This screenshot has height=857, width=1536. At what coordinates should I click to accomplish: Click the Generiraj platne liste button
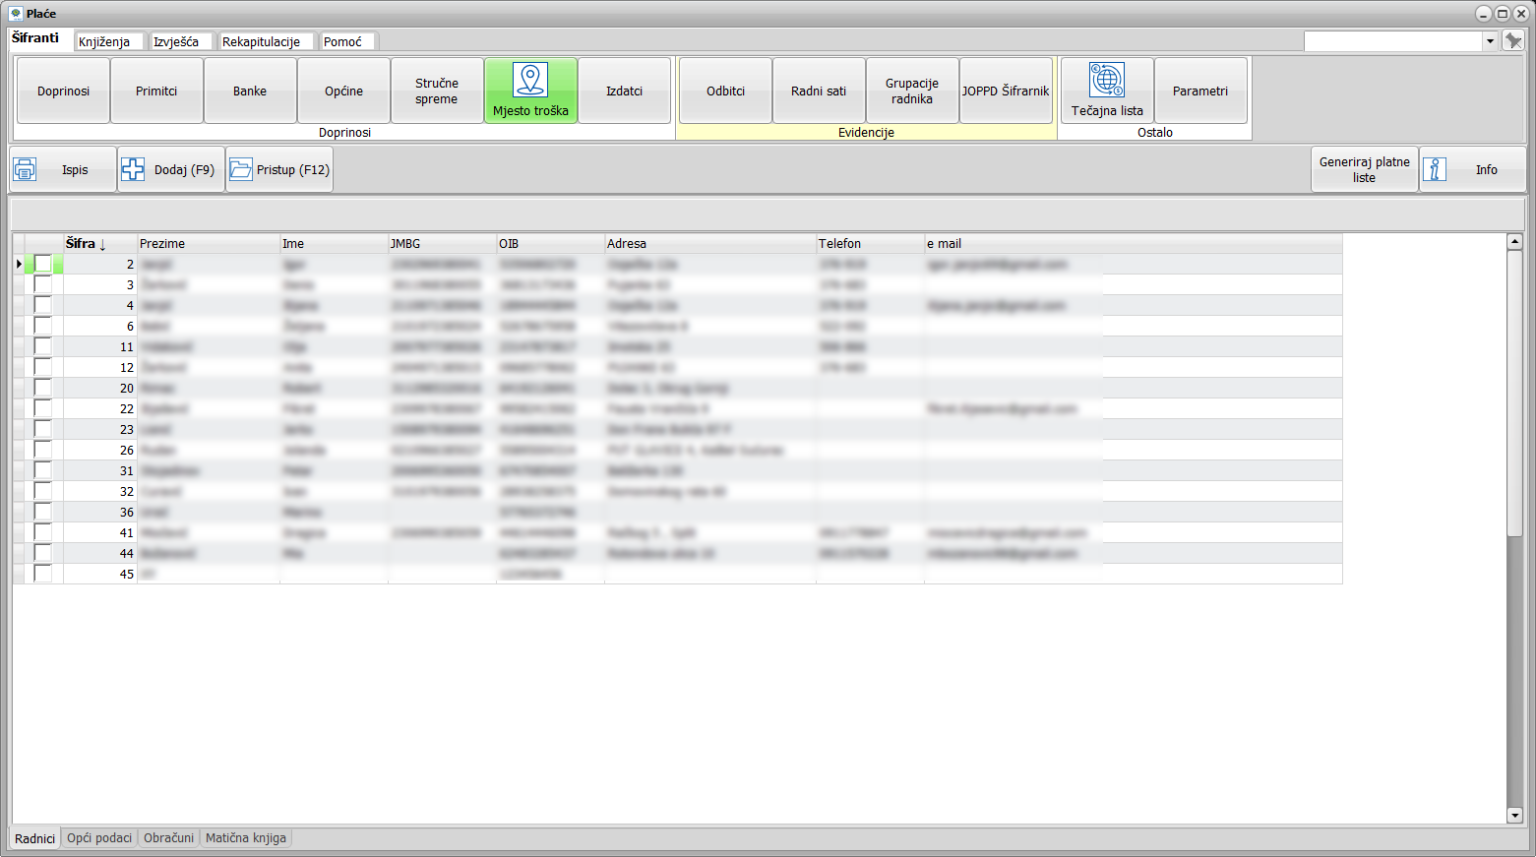[1364, 169]
